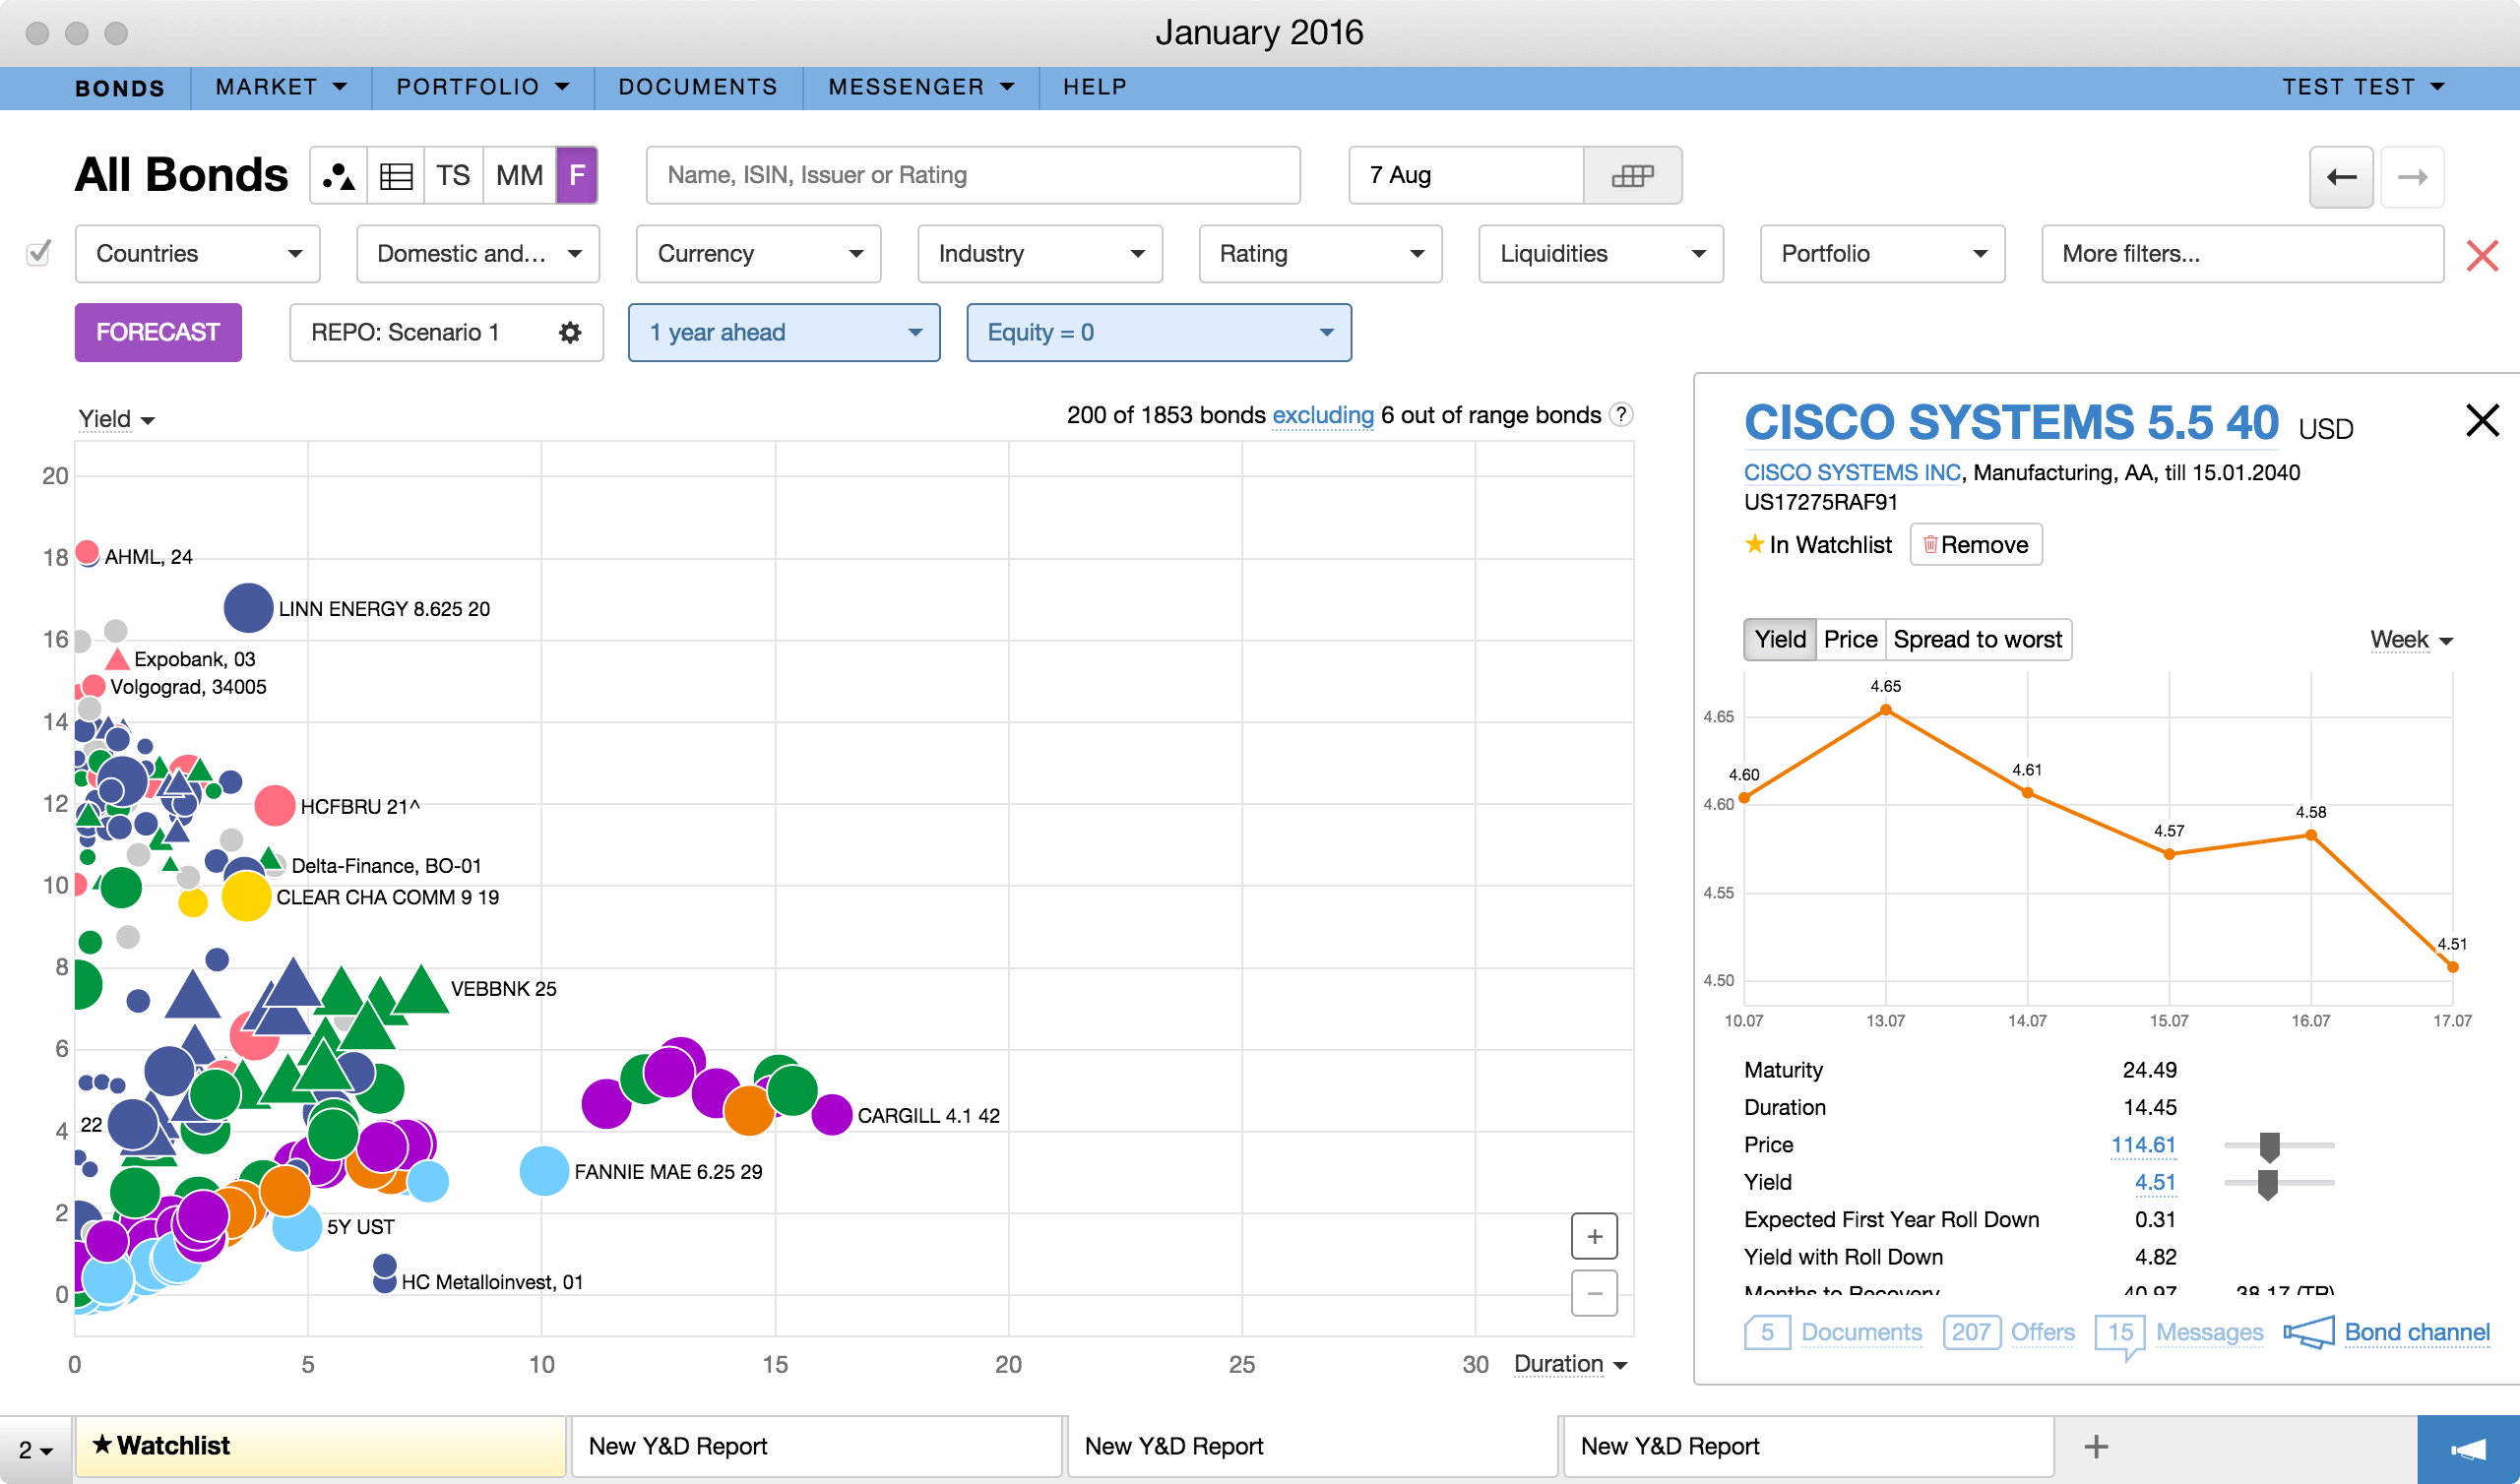Open the 207 Offers counter
The height and width of the screenshot is (1484, 2520).
click(1971, 1332)
